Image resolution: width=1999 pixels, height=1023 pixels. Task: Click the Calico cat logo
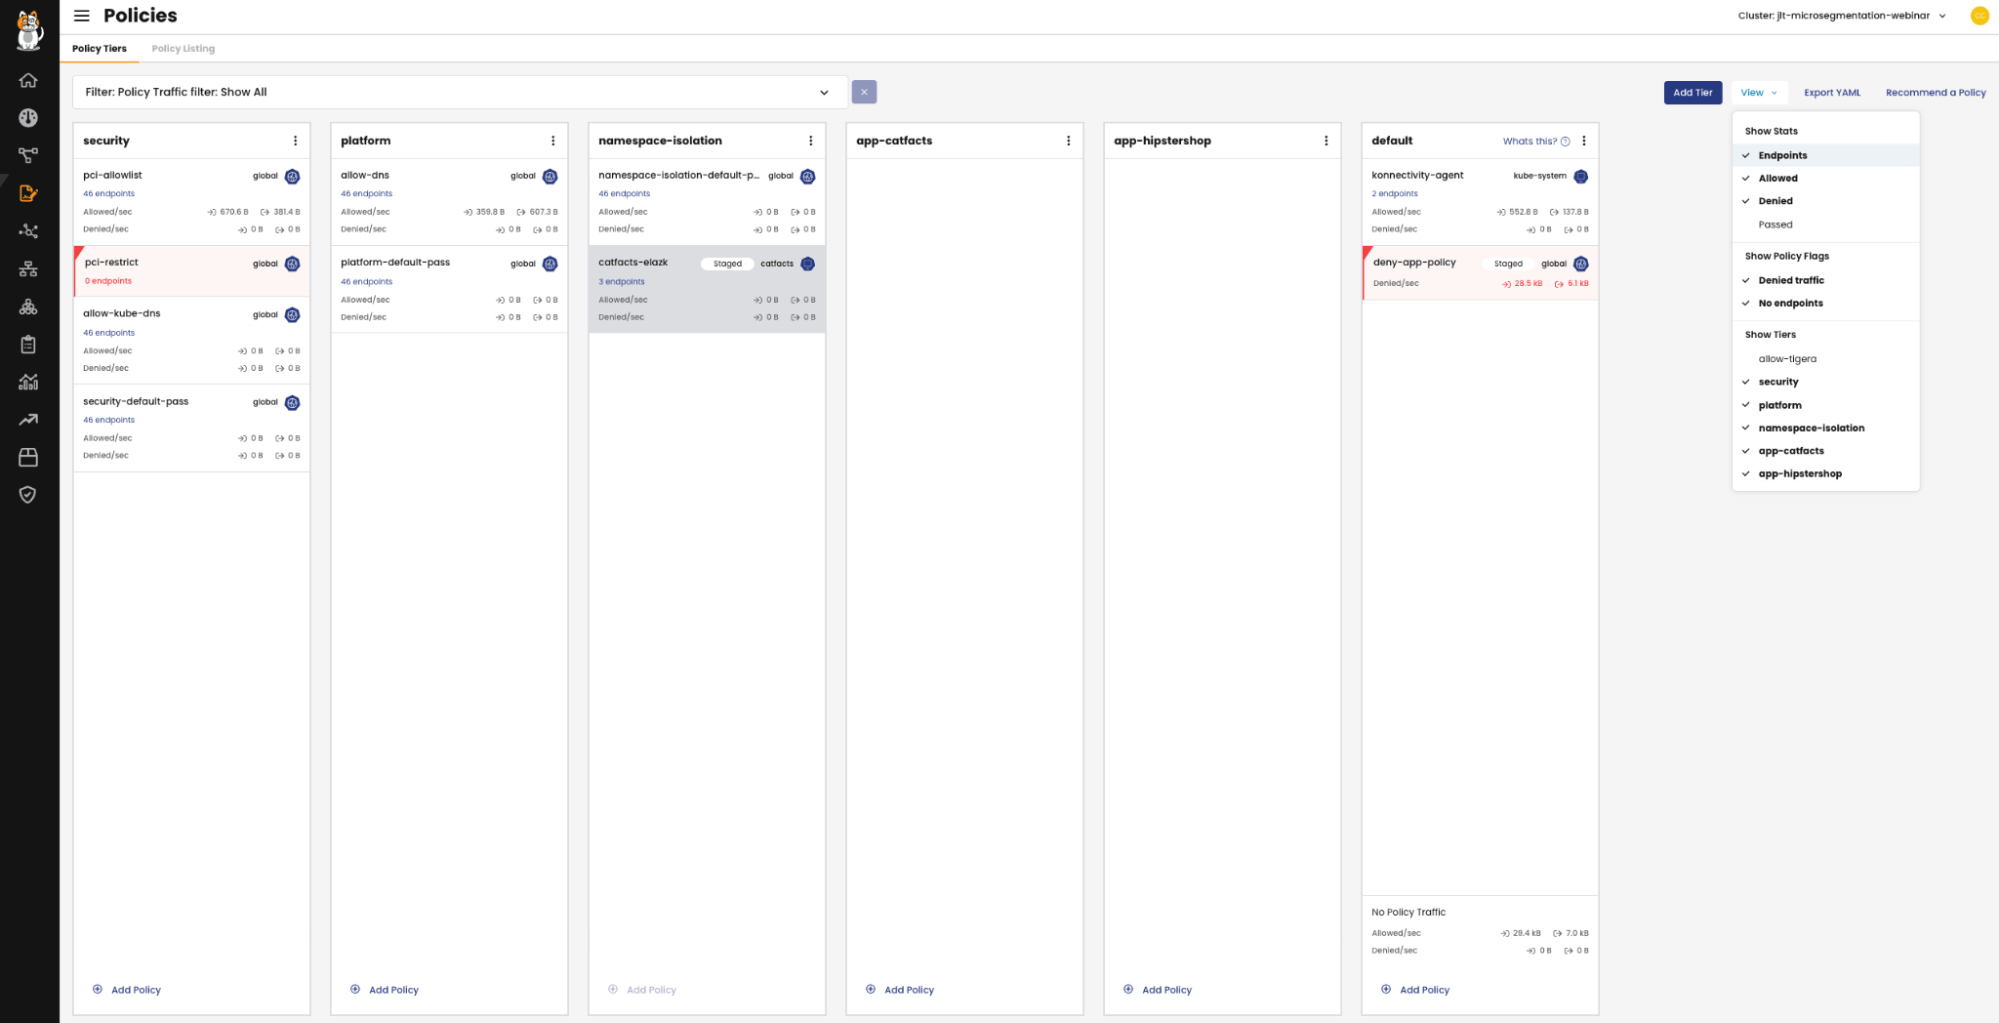point(29,30)
